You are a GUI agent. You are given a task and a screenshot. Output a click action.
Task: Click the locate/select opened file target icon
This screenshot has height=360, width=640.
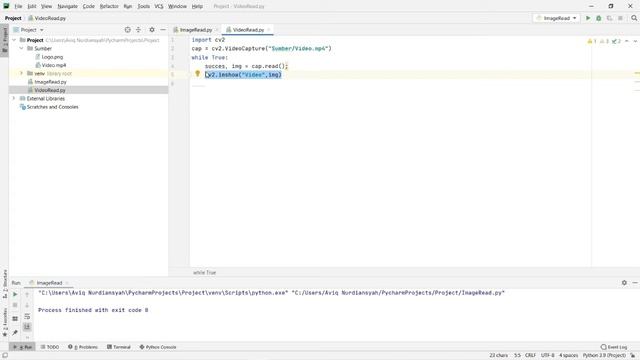[127, 30]
